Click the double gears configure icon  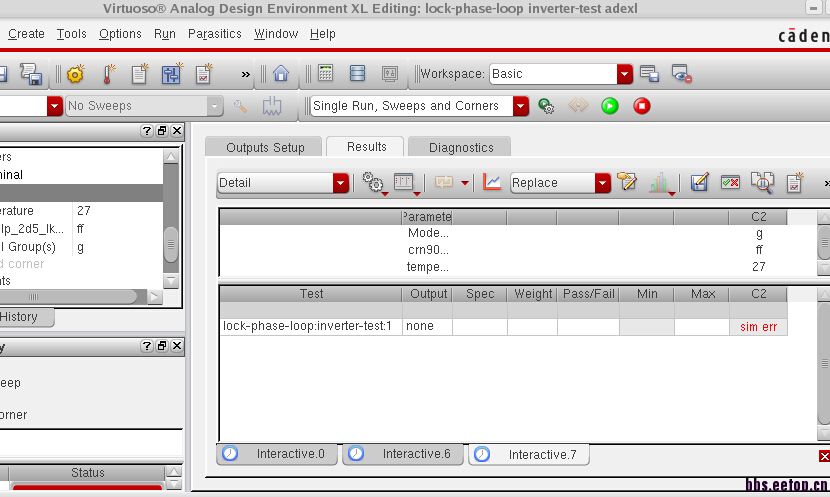373,183
